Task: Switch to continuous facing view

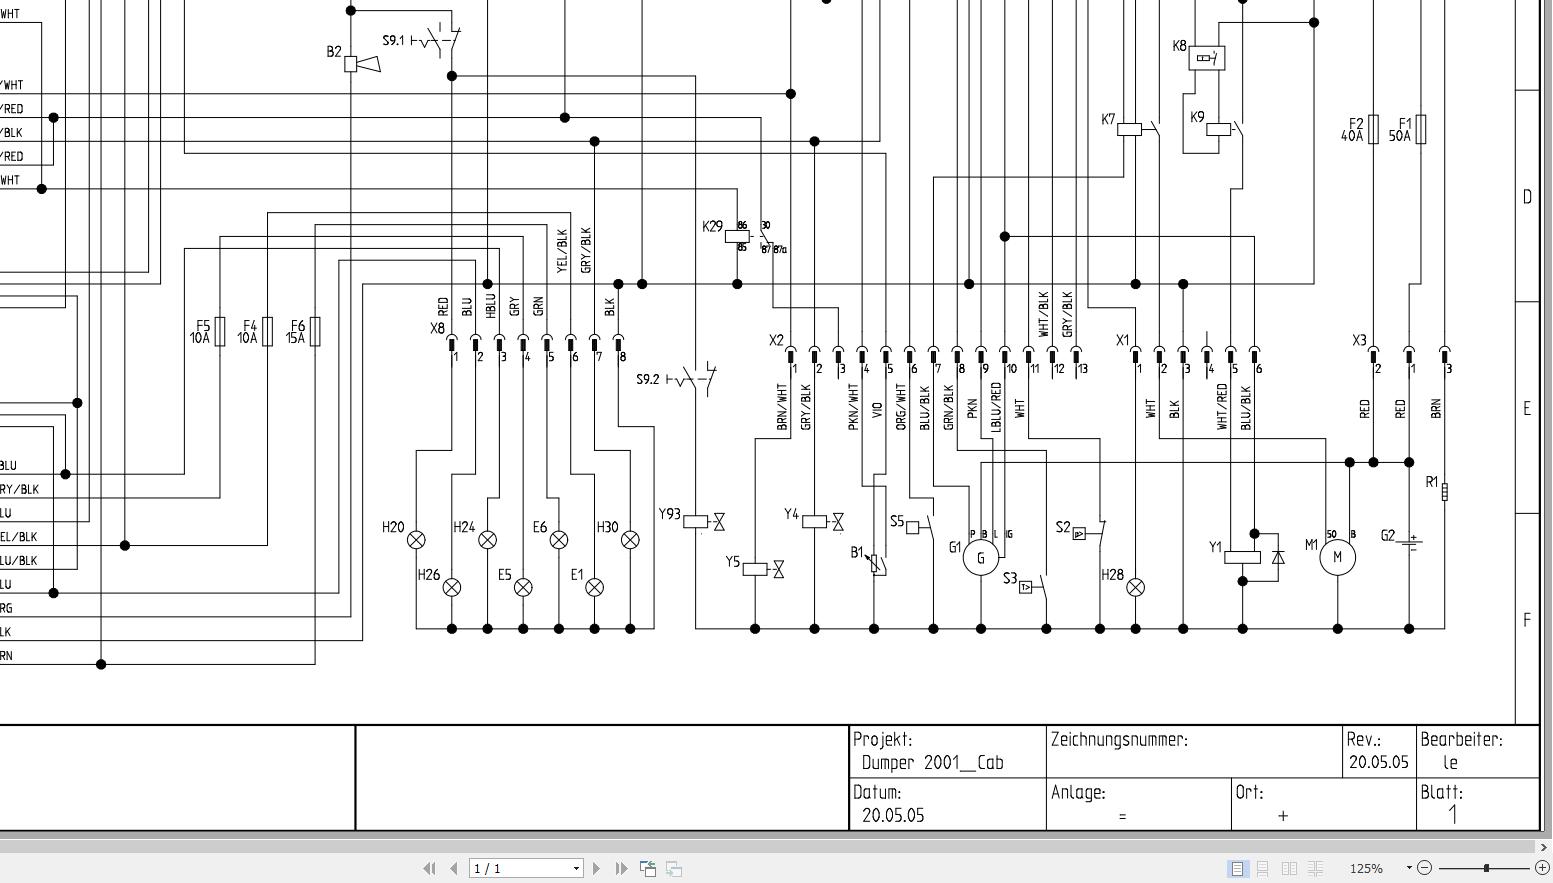Action: [x=1316, y=868]
